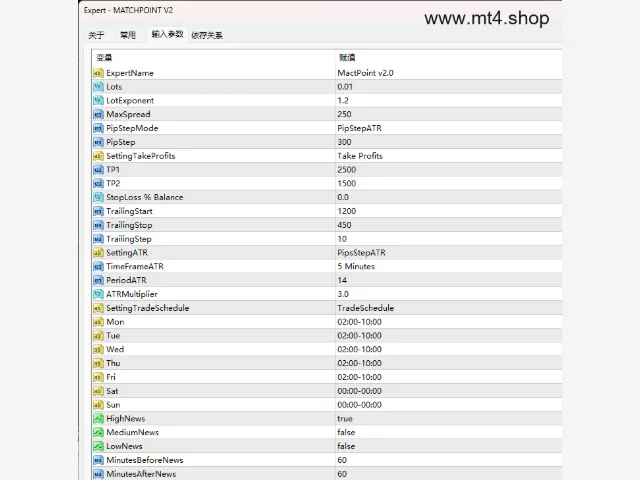The image size is (640, 480).
Task: Click the string icon beside ExpertName
Action: 98,73
